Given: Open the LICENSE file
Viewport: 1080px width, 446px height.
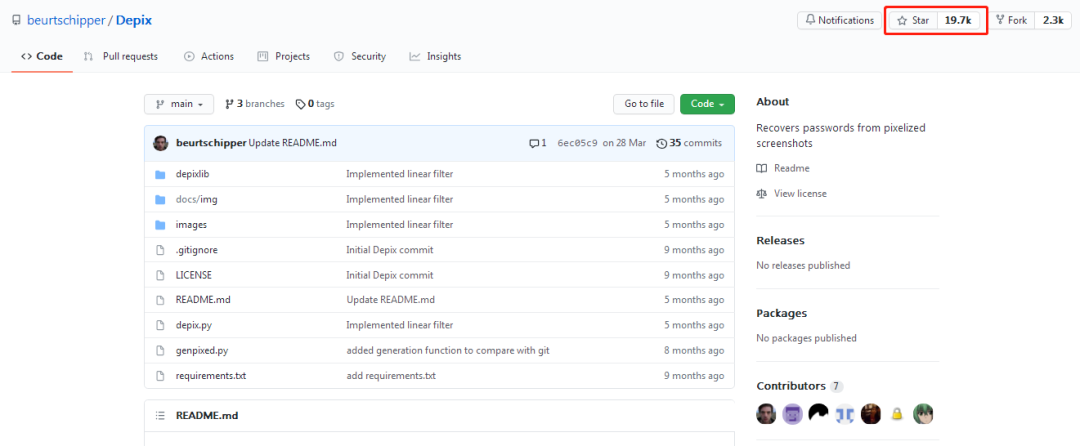Looking at the screenshot, I should (194, 275).
